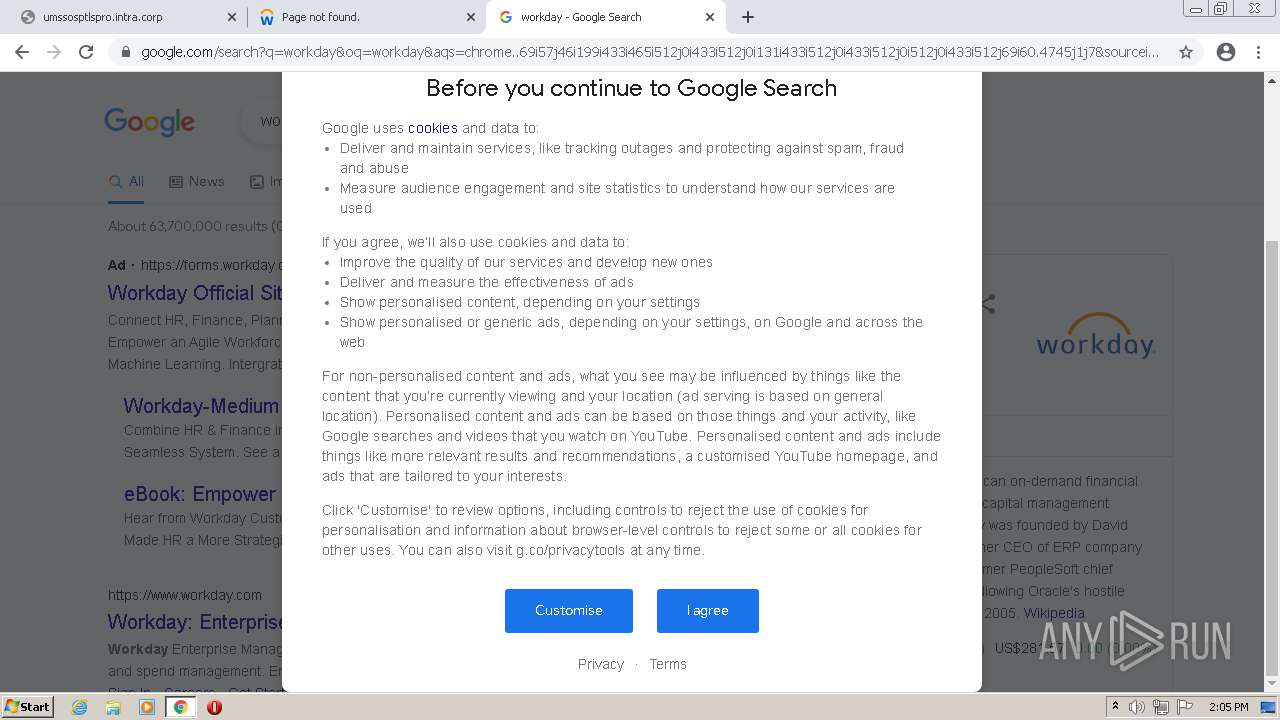This screenshot has width=1280, height=720.
Task: Click the 2:05 PM clock
Action: (1229, 707)
